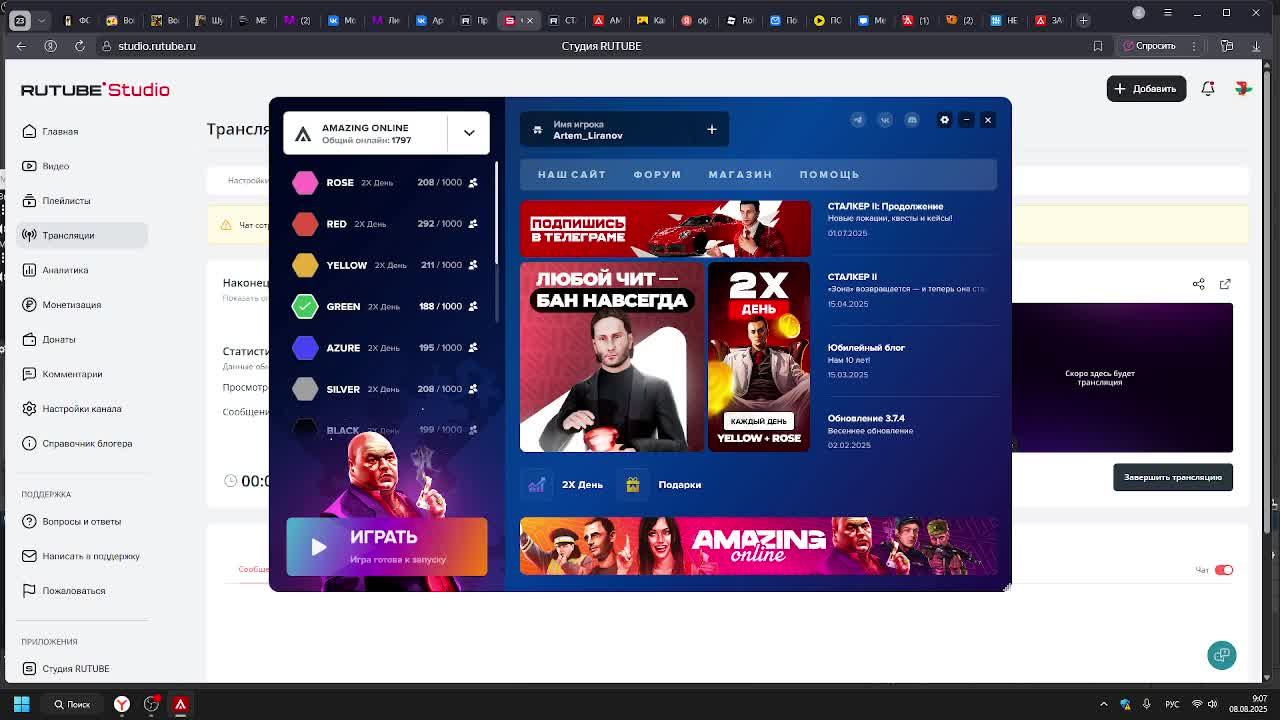Select the ROSE server hexagon
Viewport: 1280px width, 720px height.
(x=305, y=183)
